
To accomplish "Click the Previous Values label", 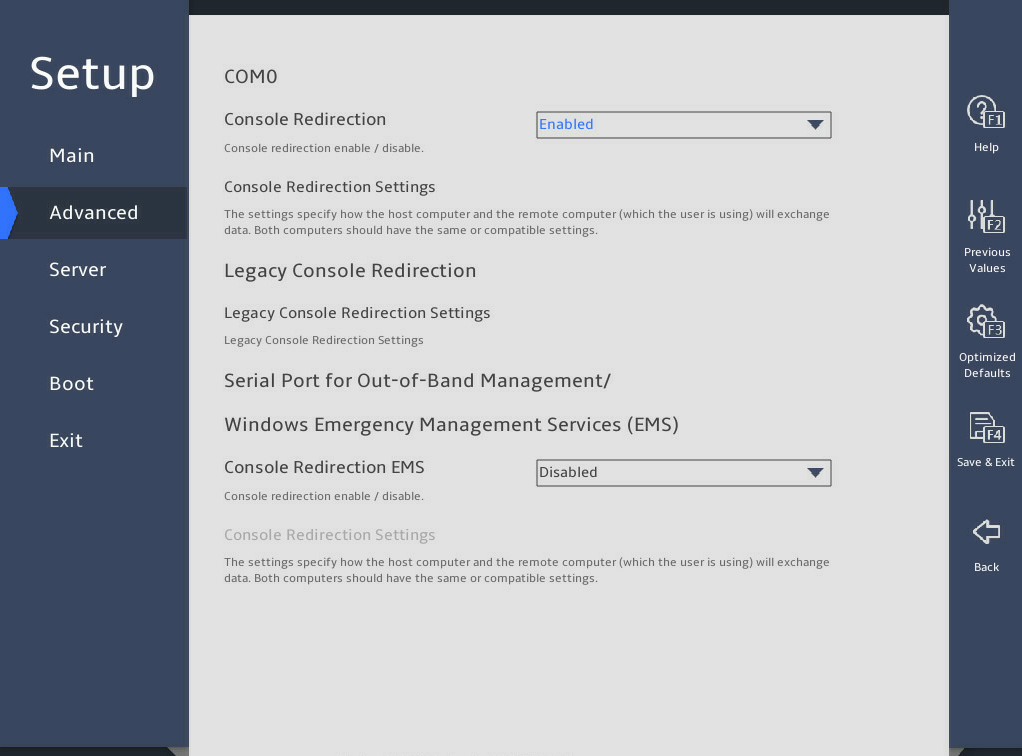I will point(987,260).
